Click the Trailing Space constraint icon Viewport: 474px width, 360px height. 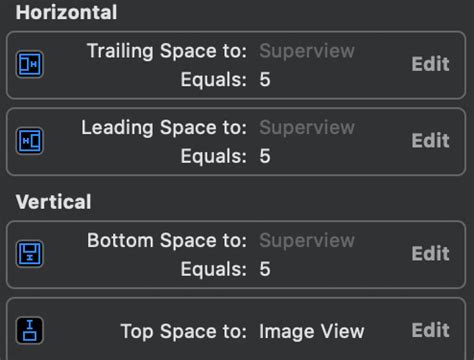click(x=30, y=64)
